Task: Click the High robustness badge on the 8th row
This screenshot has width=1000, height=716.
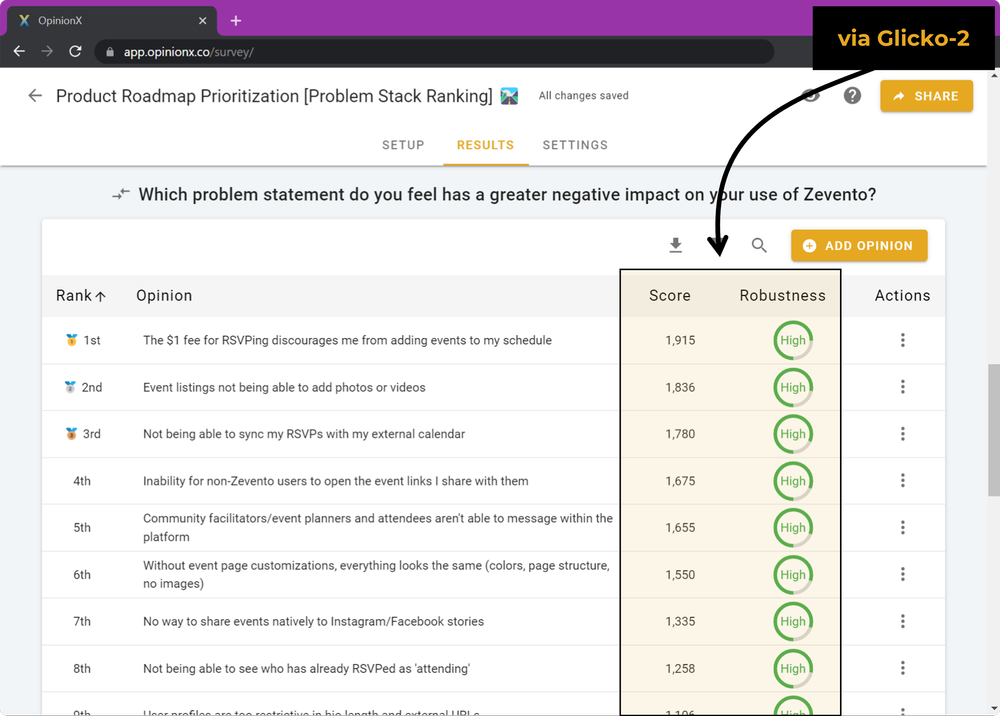Action: click(793, 668)
